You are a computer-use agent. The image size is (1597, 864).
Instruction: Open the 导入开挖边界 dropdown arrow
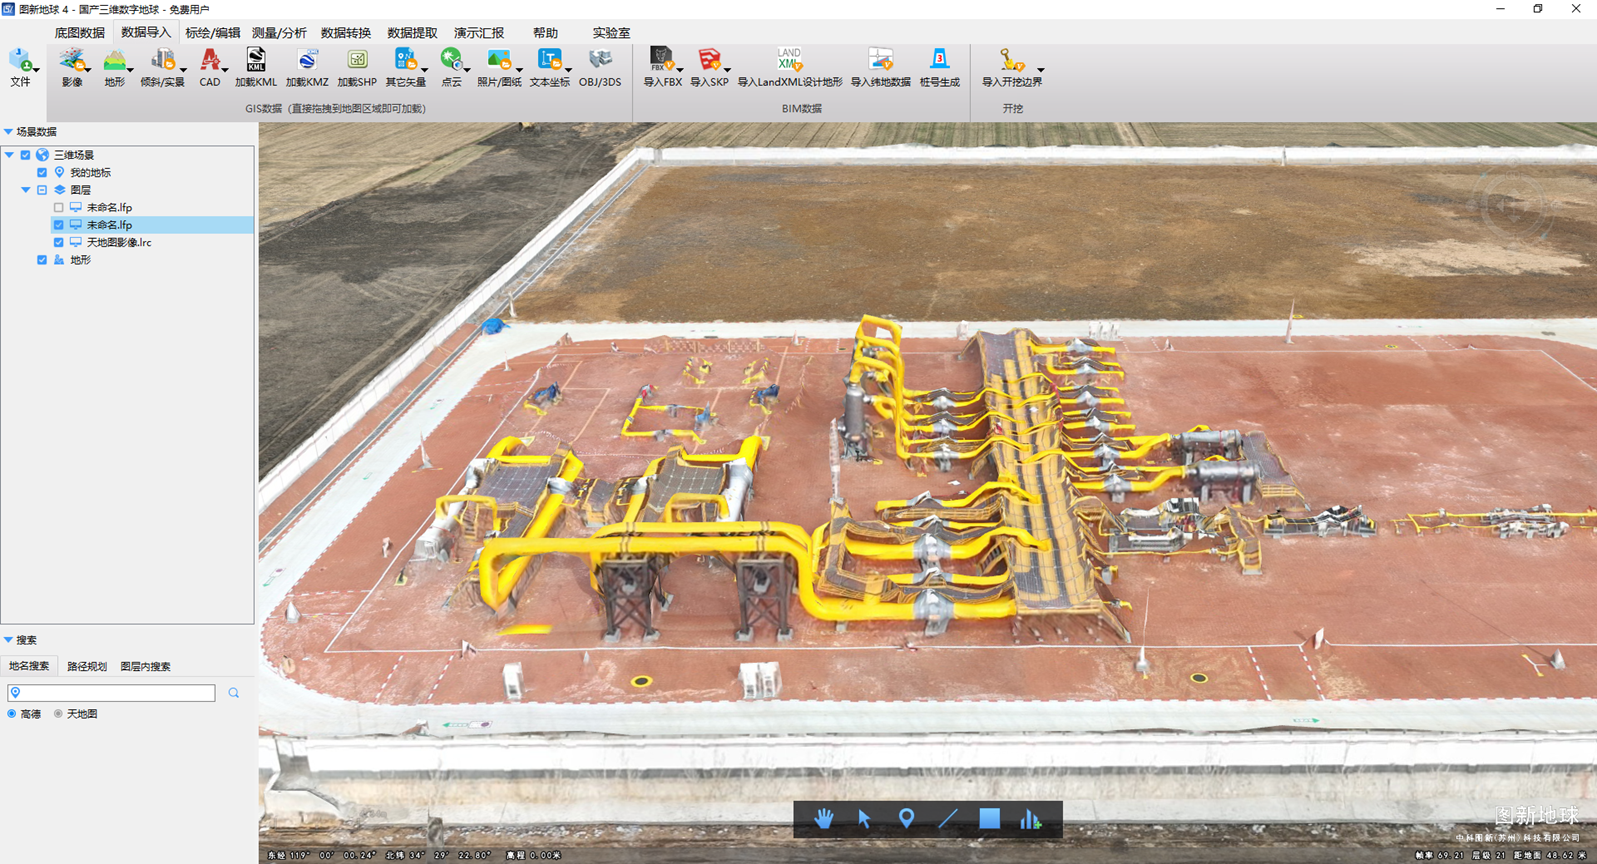1041,70
